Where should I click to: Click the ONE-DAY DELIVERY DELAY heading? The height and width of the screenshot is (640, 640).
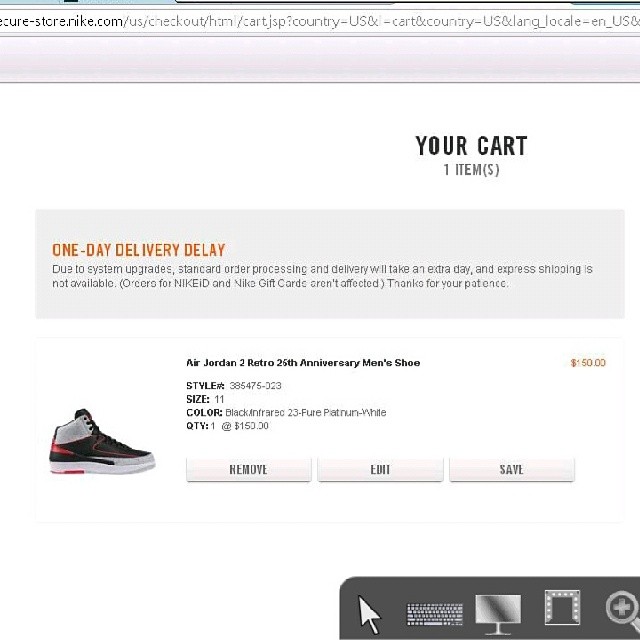tap(139, 250)
